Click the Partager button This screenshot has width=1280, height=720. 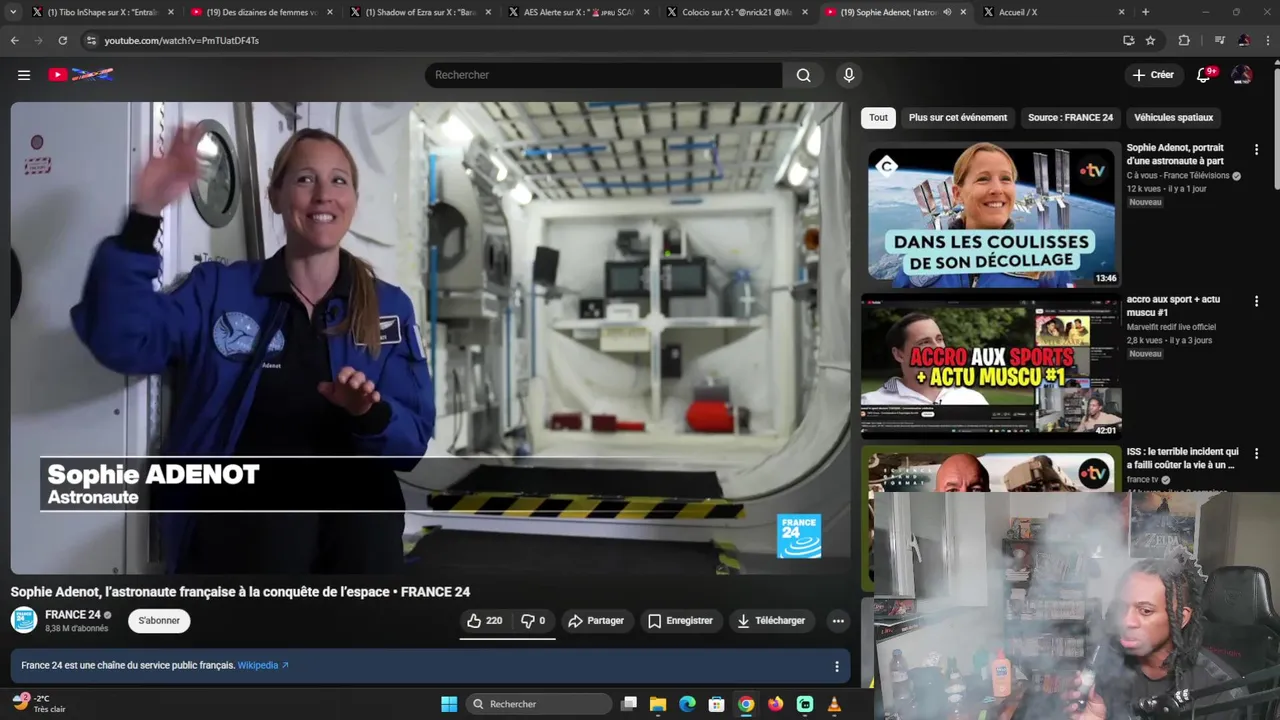(596, 621)
